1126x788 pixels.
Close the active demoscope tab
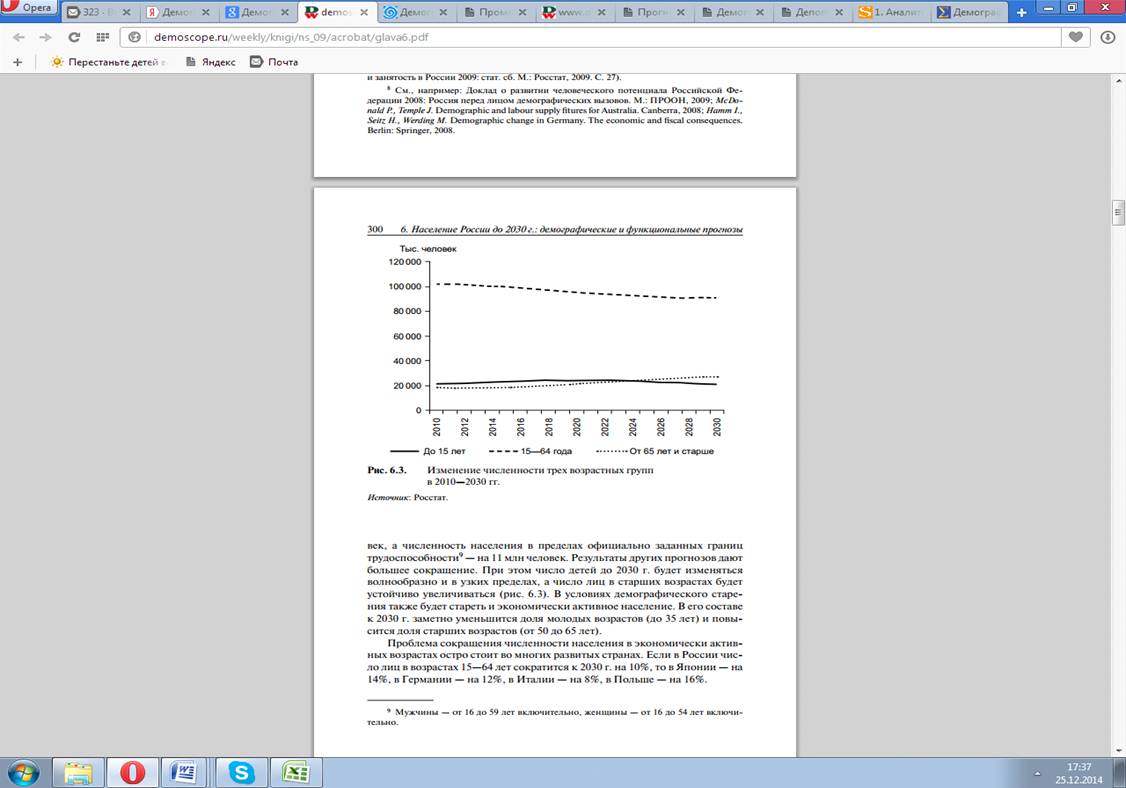click(366, 13)
